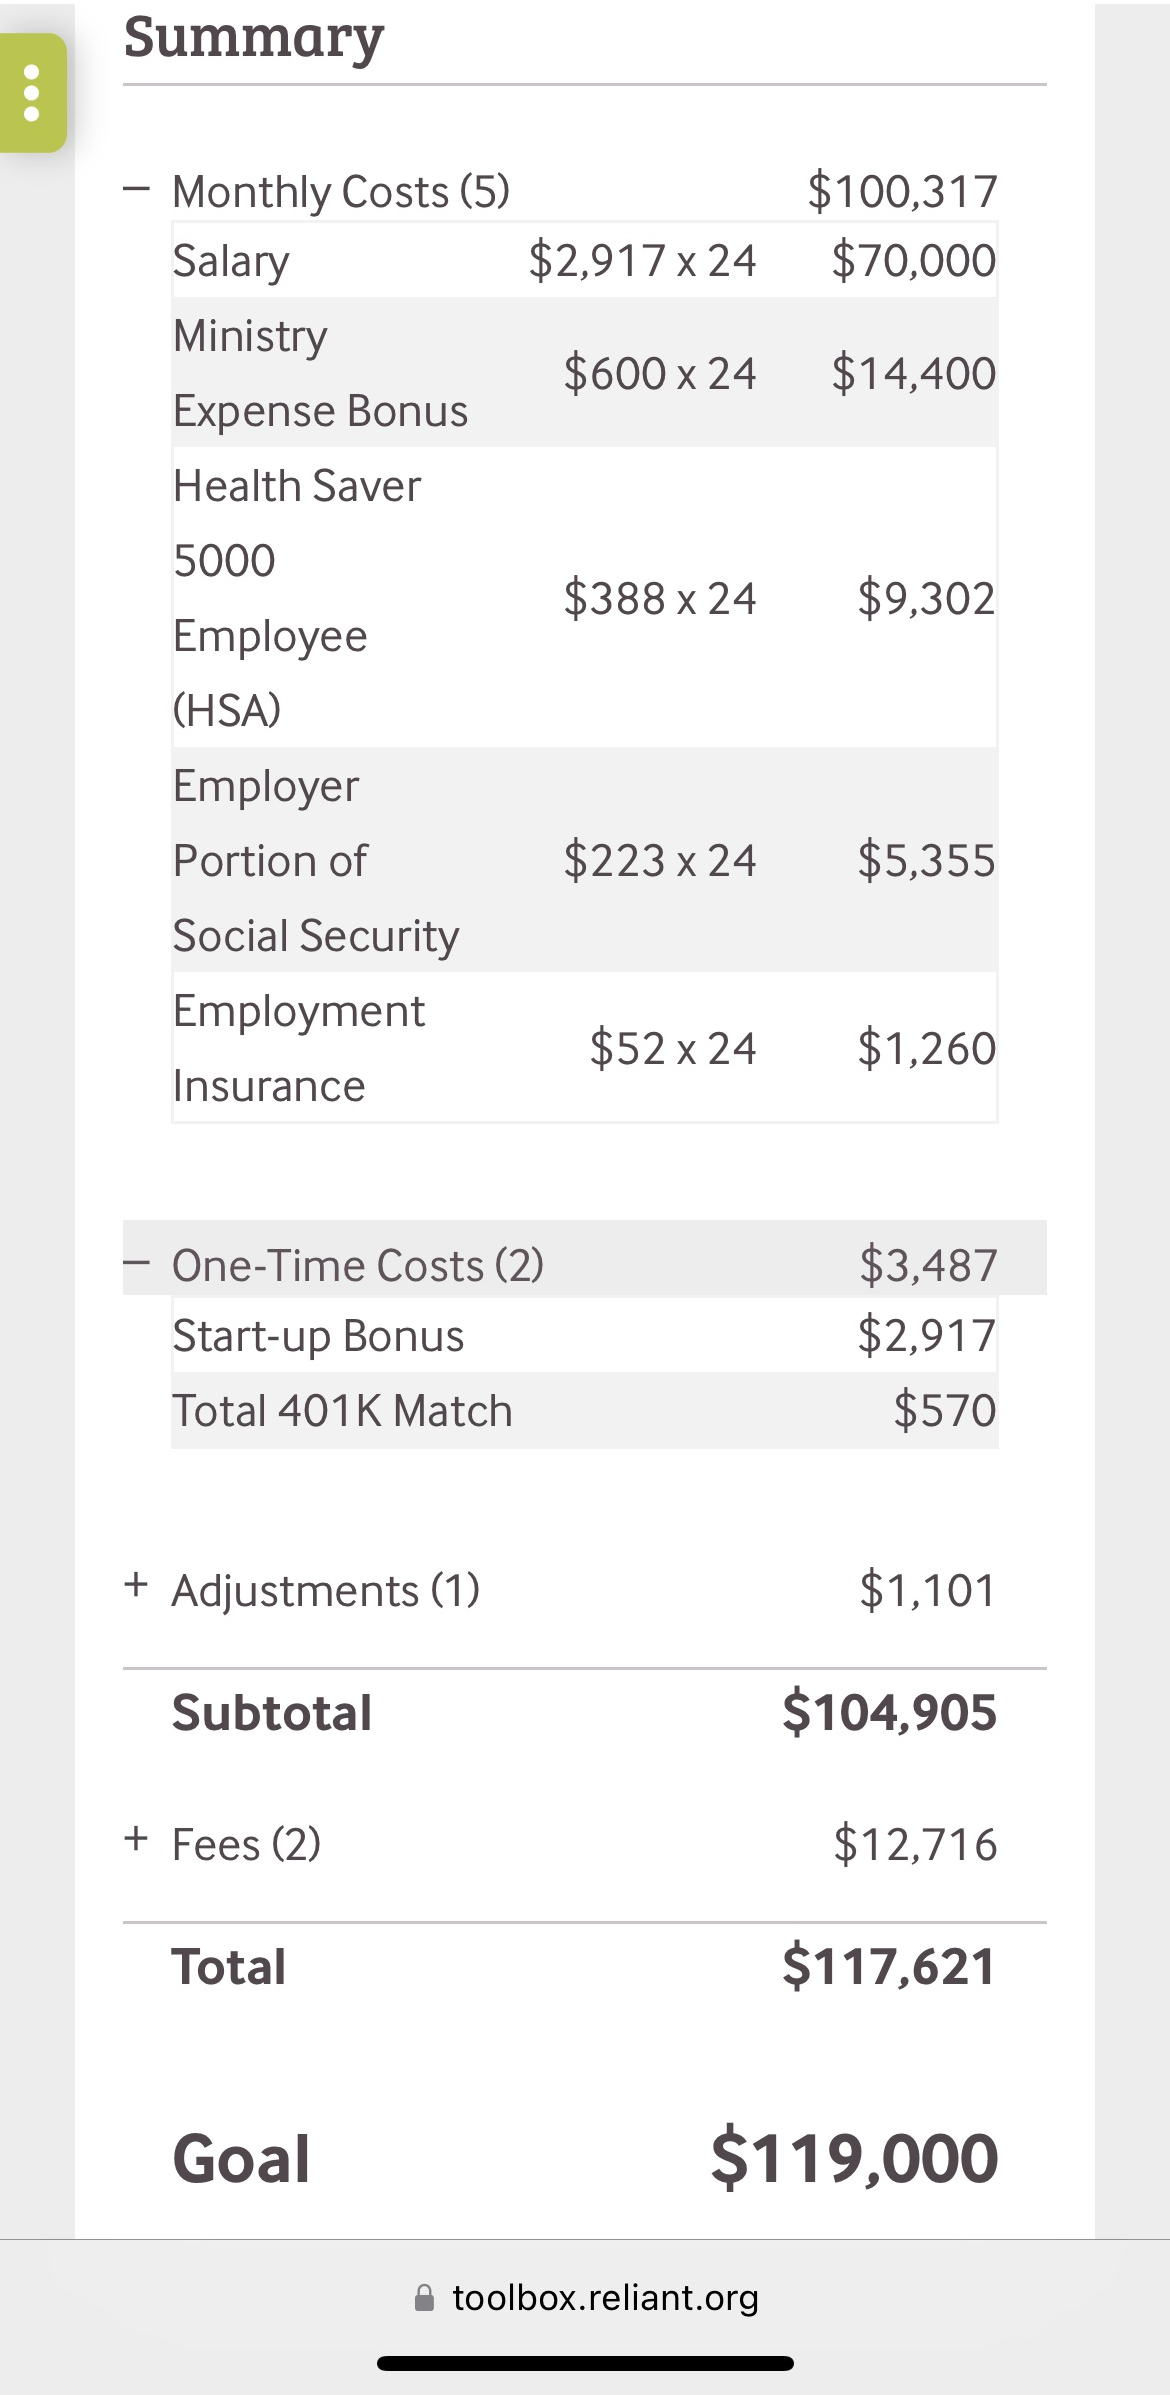Tap the Total 401K Match row

click(x=584, y=1410)
